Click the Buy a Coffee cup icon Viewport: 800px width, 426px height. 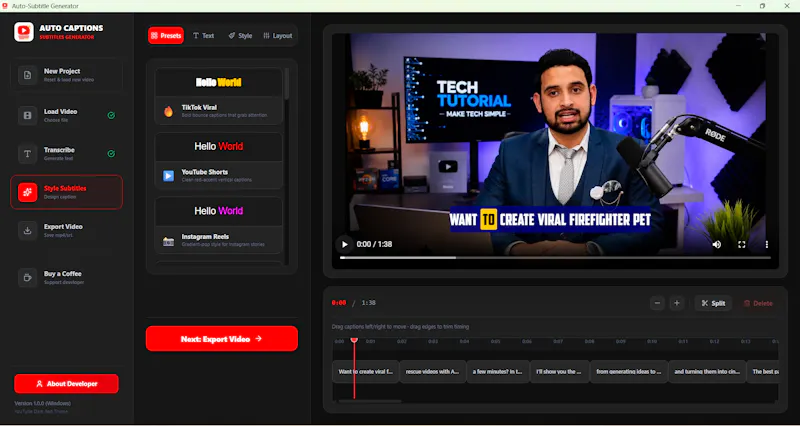pyautogui.click(x=28, y=278)
